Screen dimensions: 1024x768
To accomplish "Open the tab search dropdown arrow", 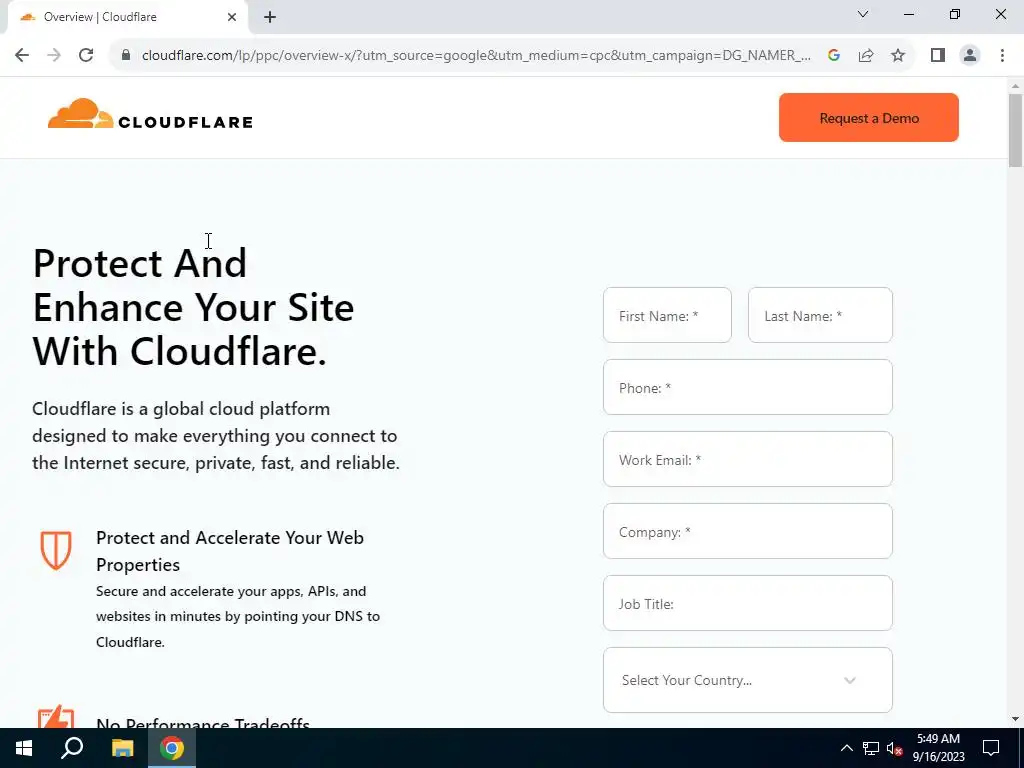I will [863, 14].
